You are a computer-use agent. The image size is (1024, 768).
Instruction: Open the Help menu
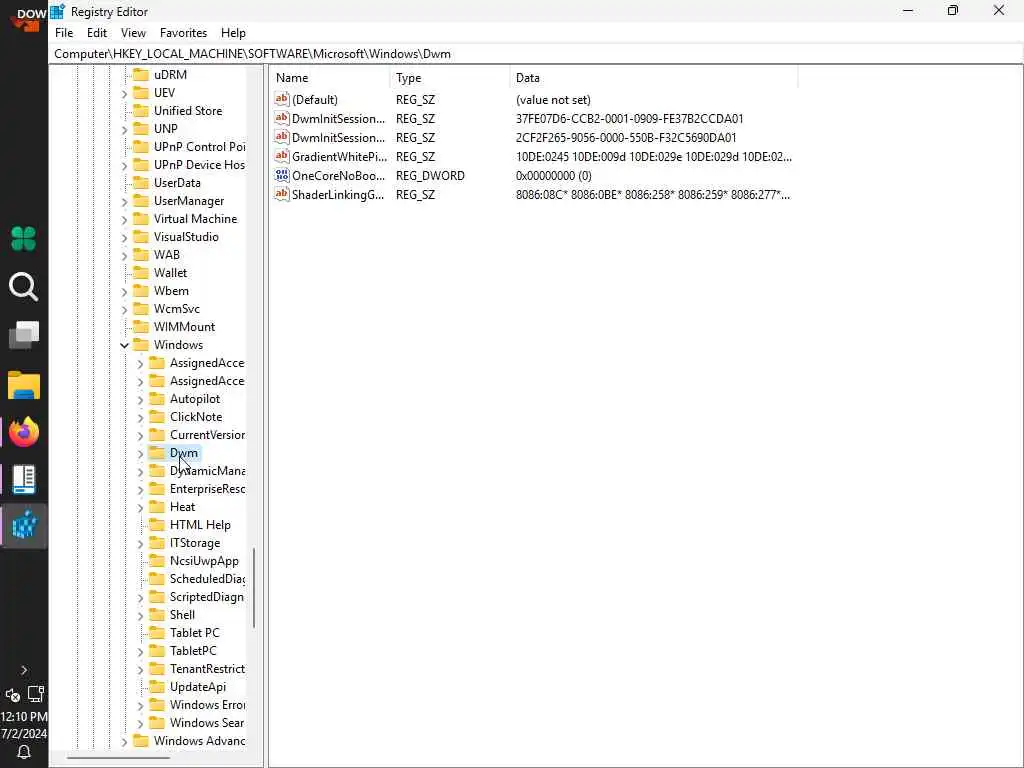click(x=233, y=33)
